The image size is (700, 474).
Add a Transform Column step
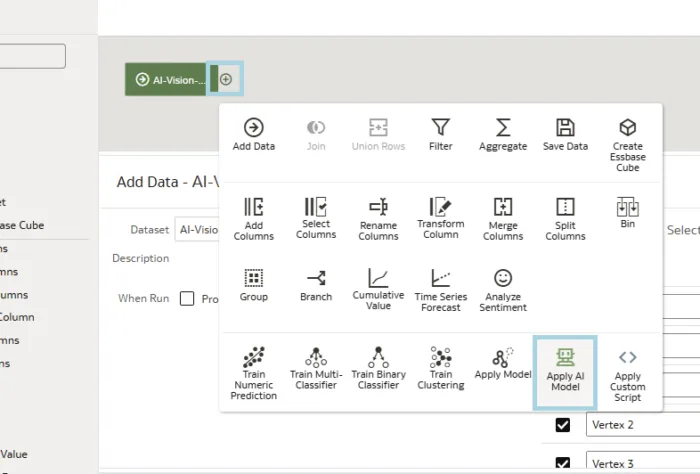440,207
